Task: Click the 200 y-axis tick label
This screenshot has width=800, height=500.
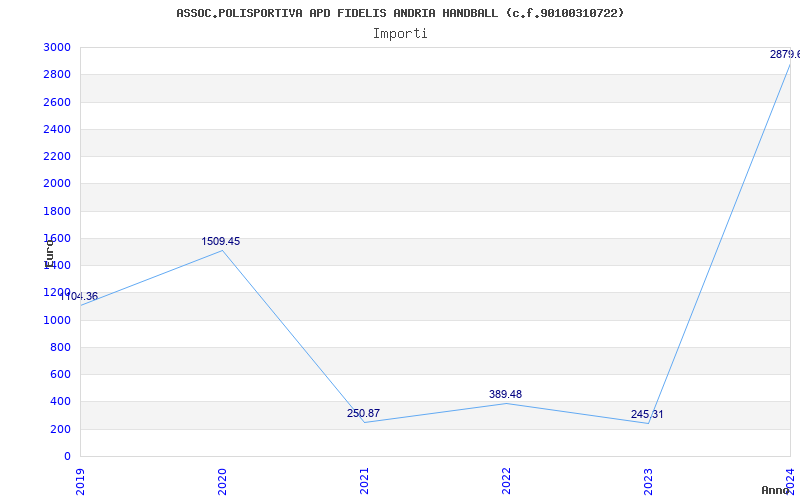Action: (x=61, y=429)
